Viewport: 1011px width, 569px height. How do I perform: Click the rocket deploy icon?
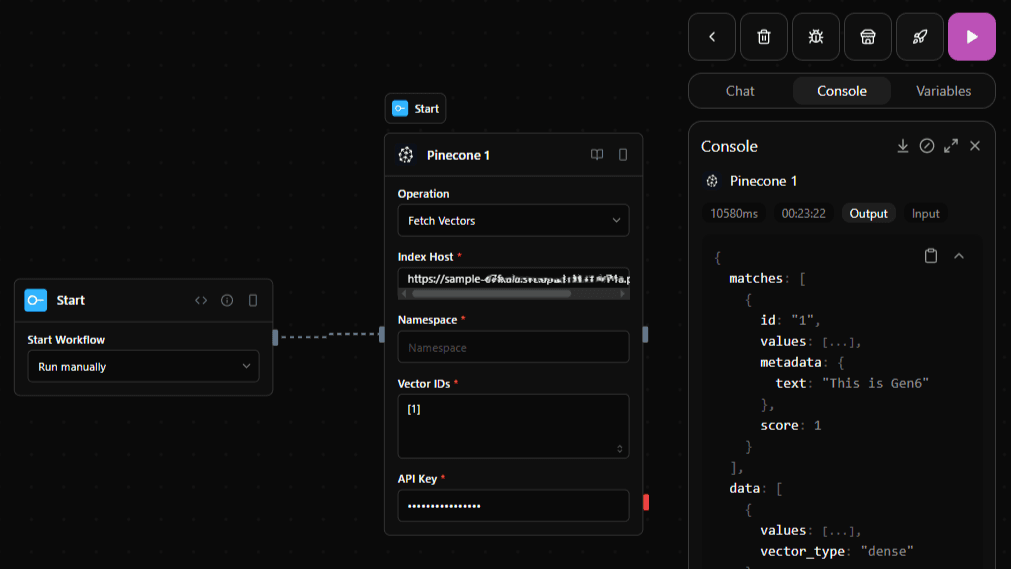coord(919,37)
